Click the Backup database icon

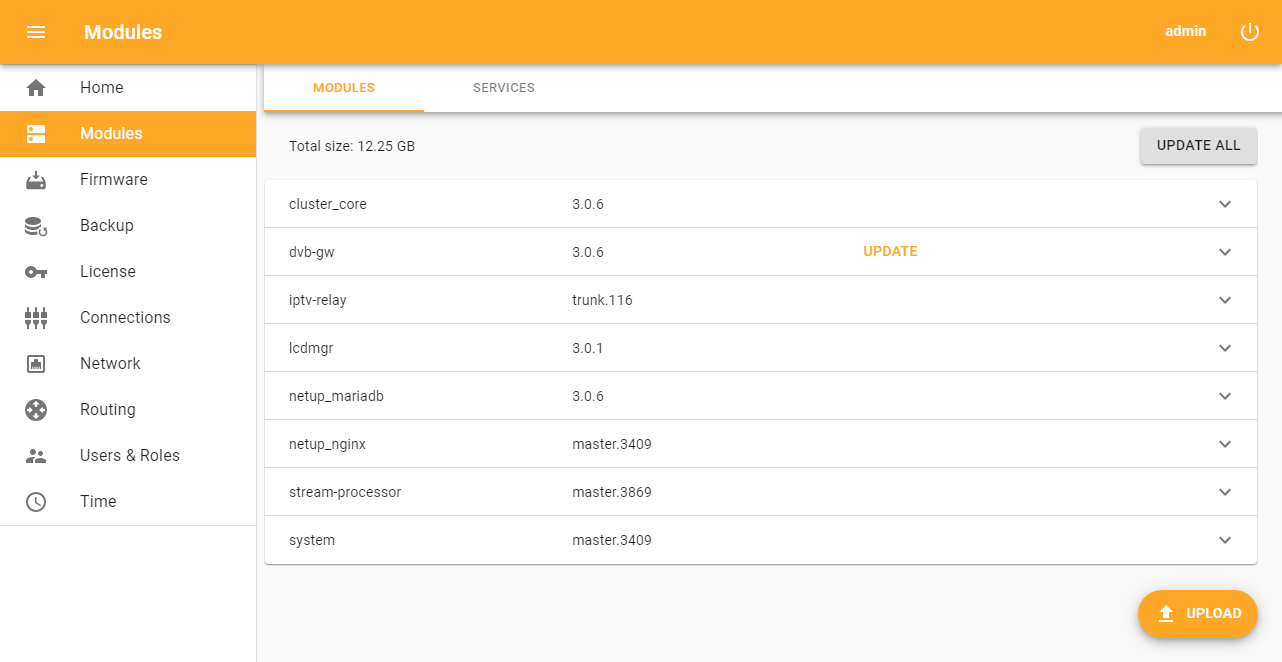tap(36, 226)
